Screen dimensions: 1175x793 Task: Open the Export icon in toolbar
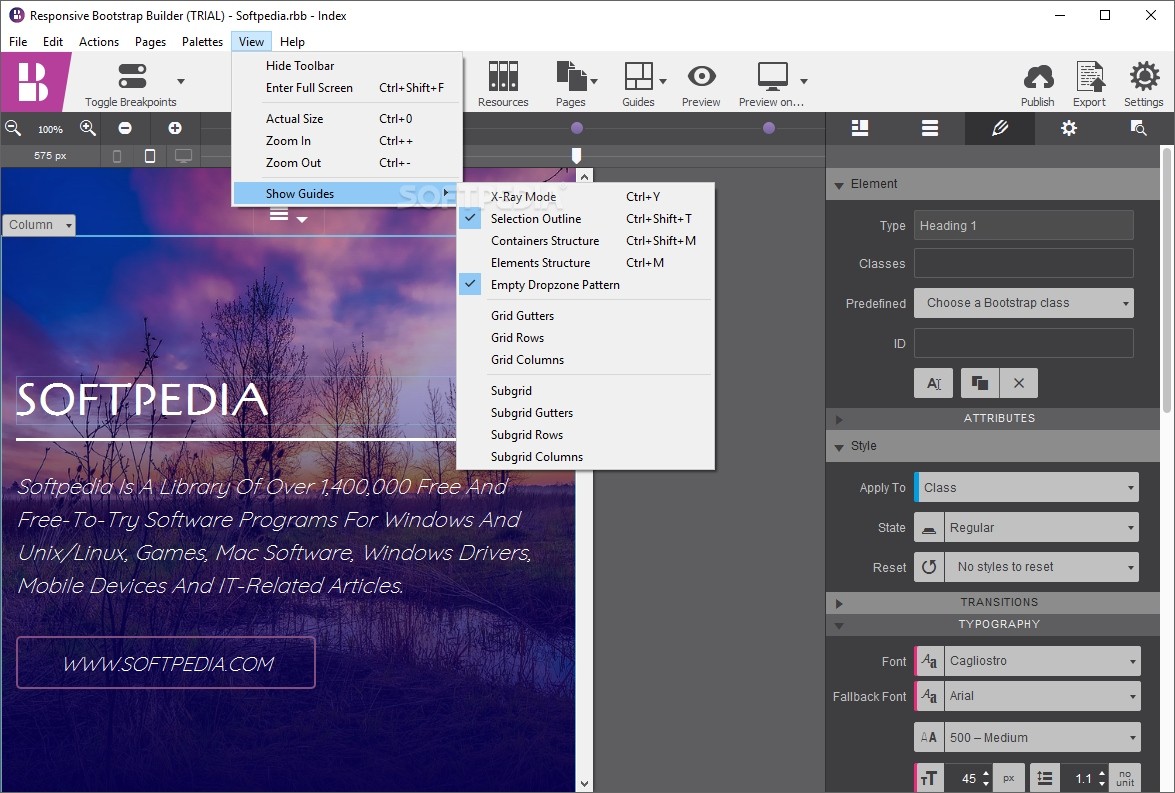[x=1089, y=78]
